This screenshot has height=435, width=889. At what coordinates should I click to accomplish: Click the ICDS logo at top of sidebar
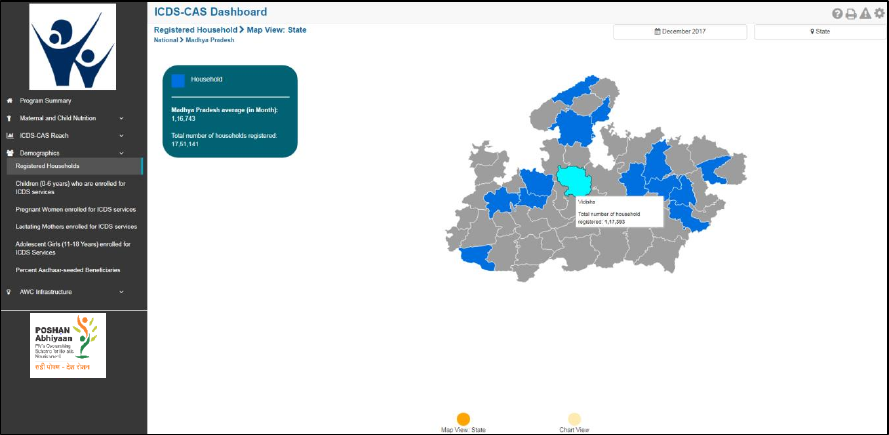click(x=73, y=47)
